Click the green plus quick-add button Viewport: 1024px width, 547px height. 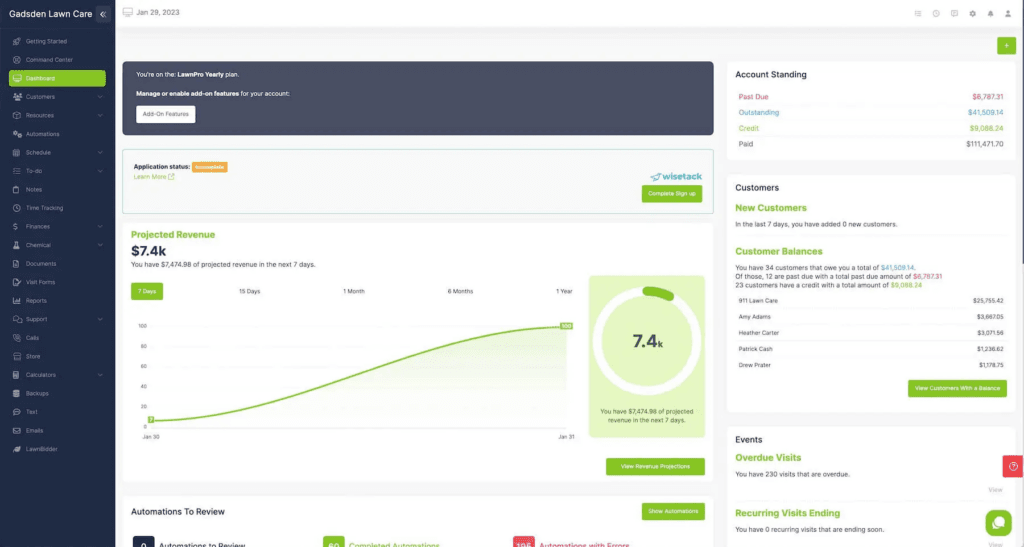click(1005, 45)
